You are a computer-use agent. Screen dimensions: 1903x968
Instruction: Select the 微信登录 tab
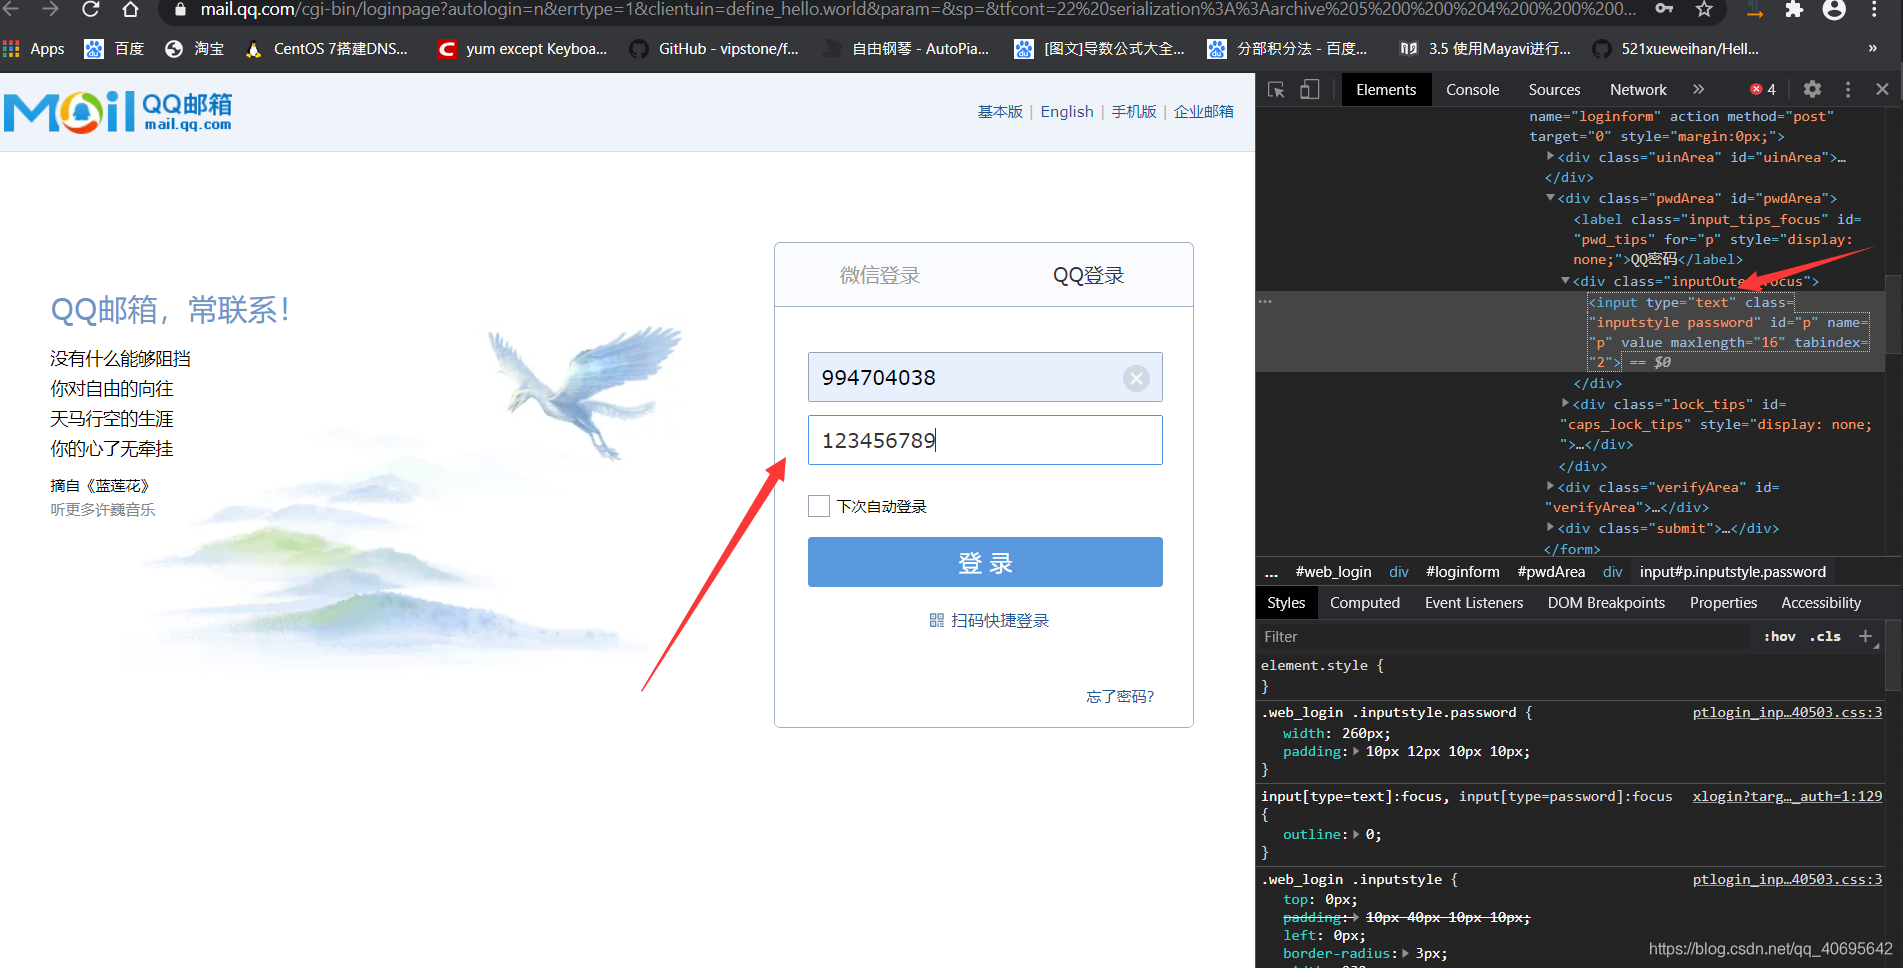[880, 275]
